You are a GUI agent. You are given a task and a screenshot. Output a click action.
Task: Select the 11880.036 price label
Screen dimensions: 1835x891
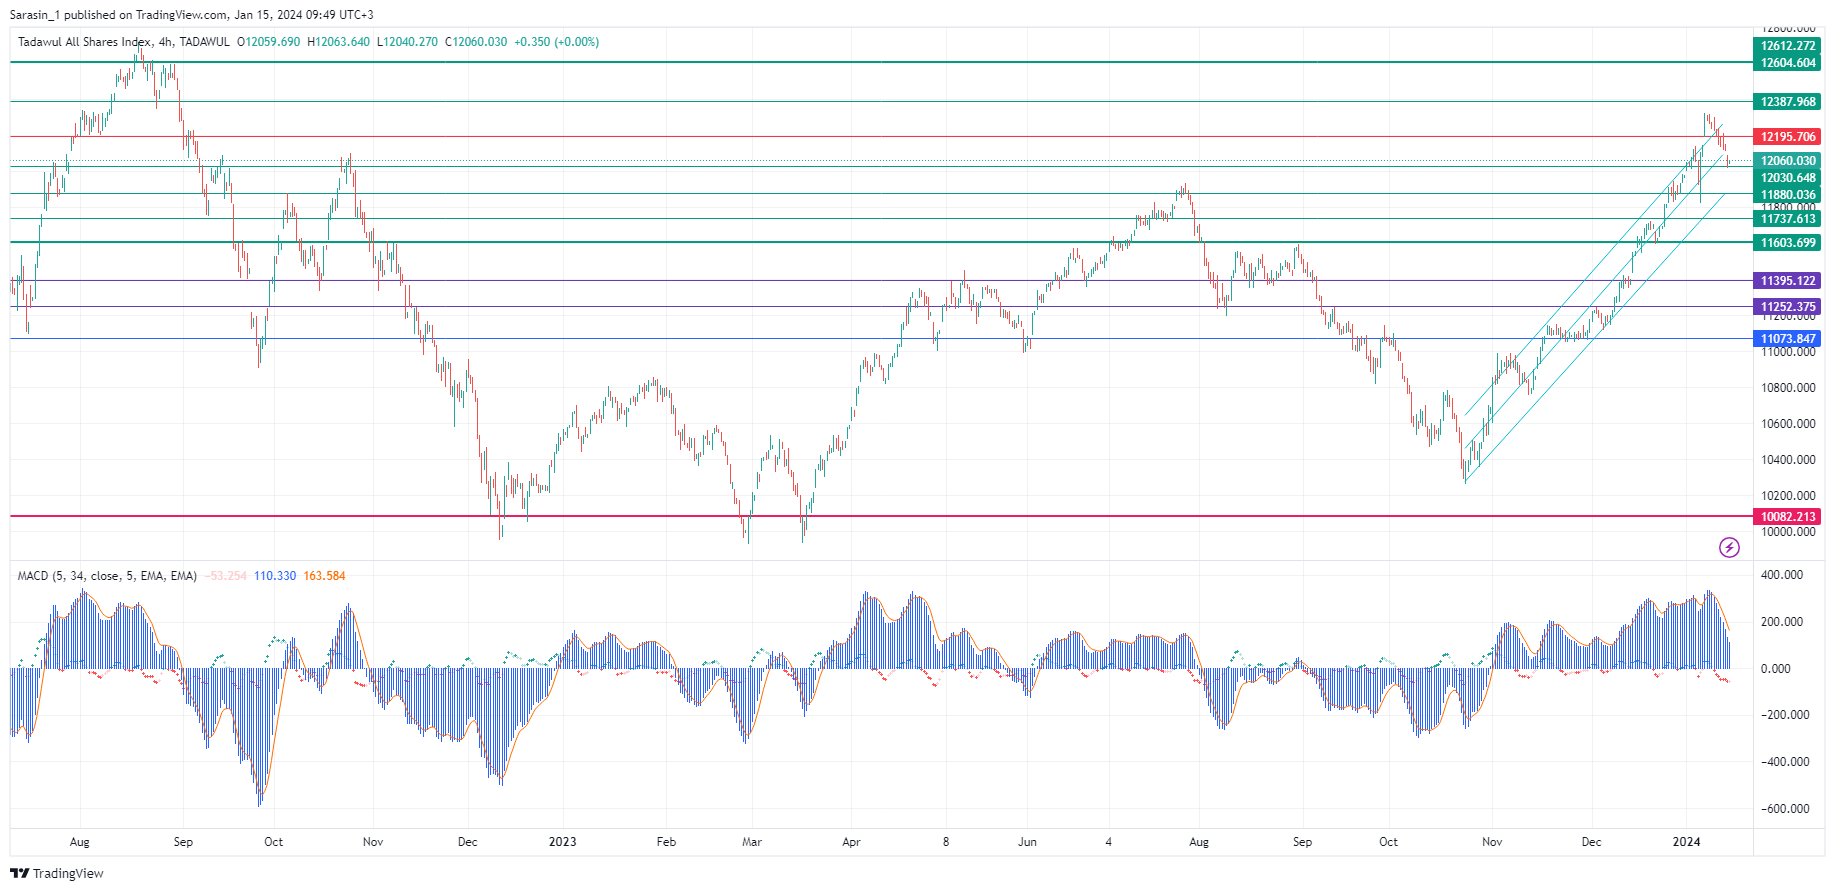click(1788, 195)
